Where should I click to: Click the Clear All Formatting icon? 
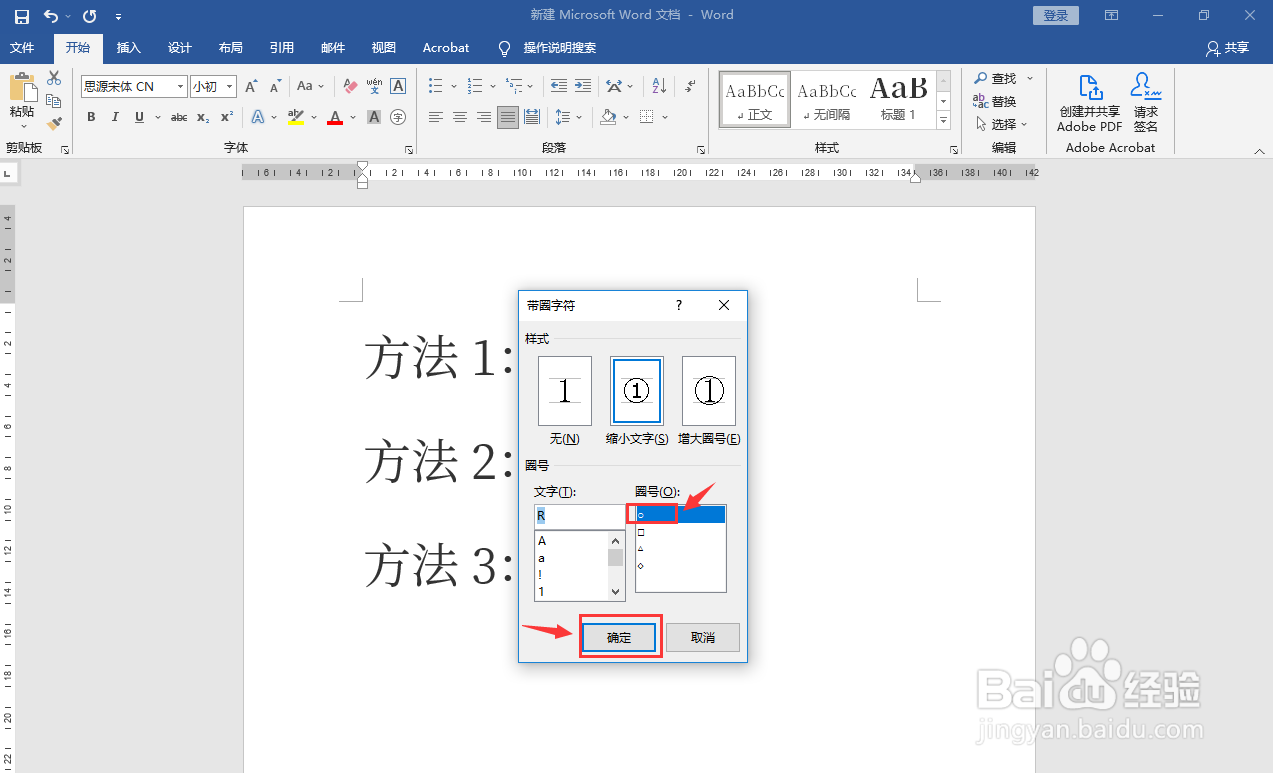coord(349,86)
